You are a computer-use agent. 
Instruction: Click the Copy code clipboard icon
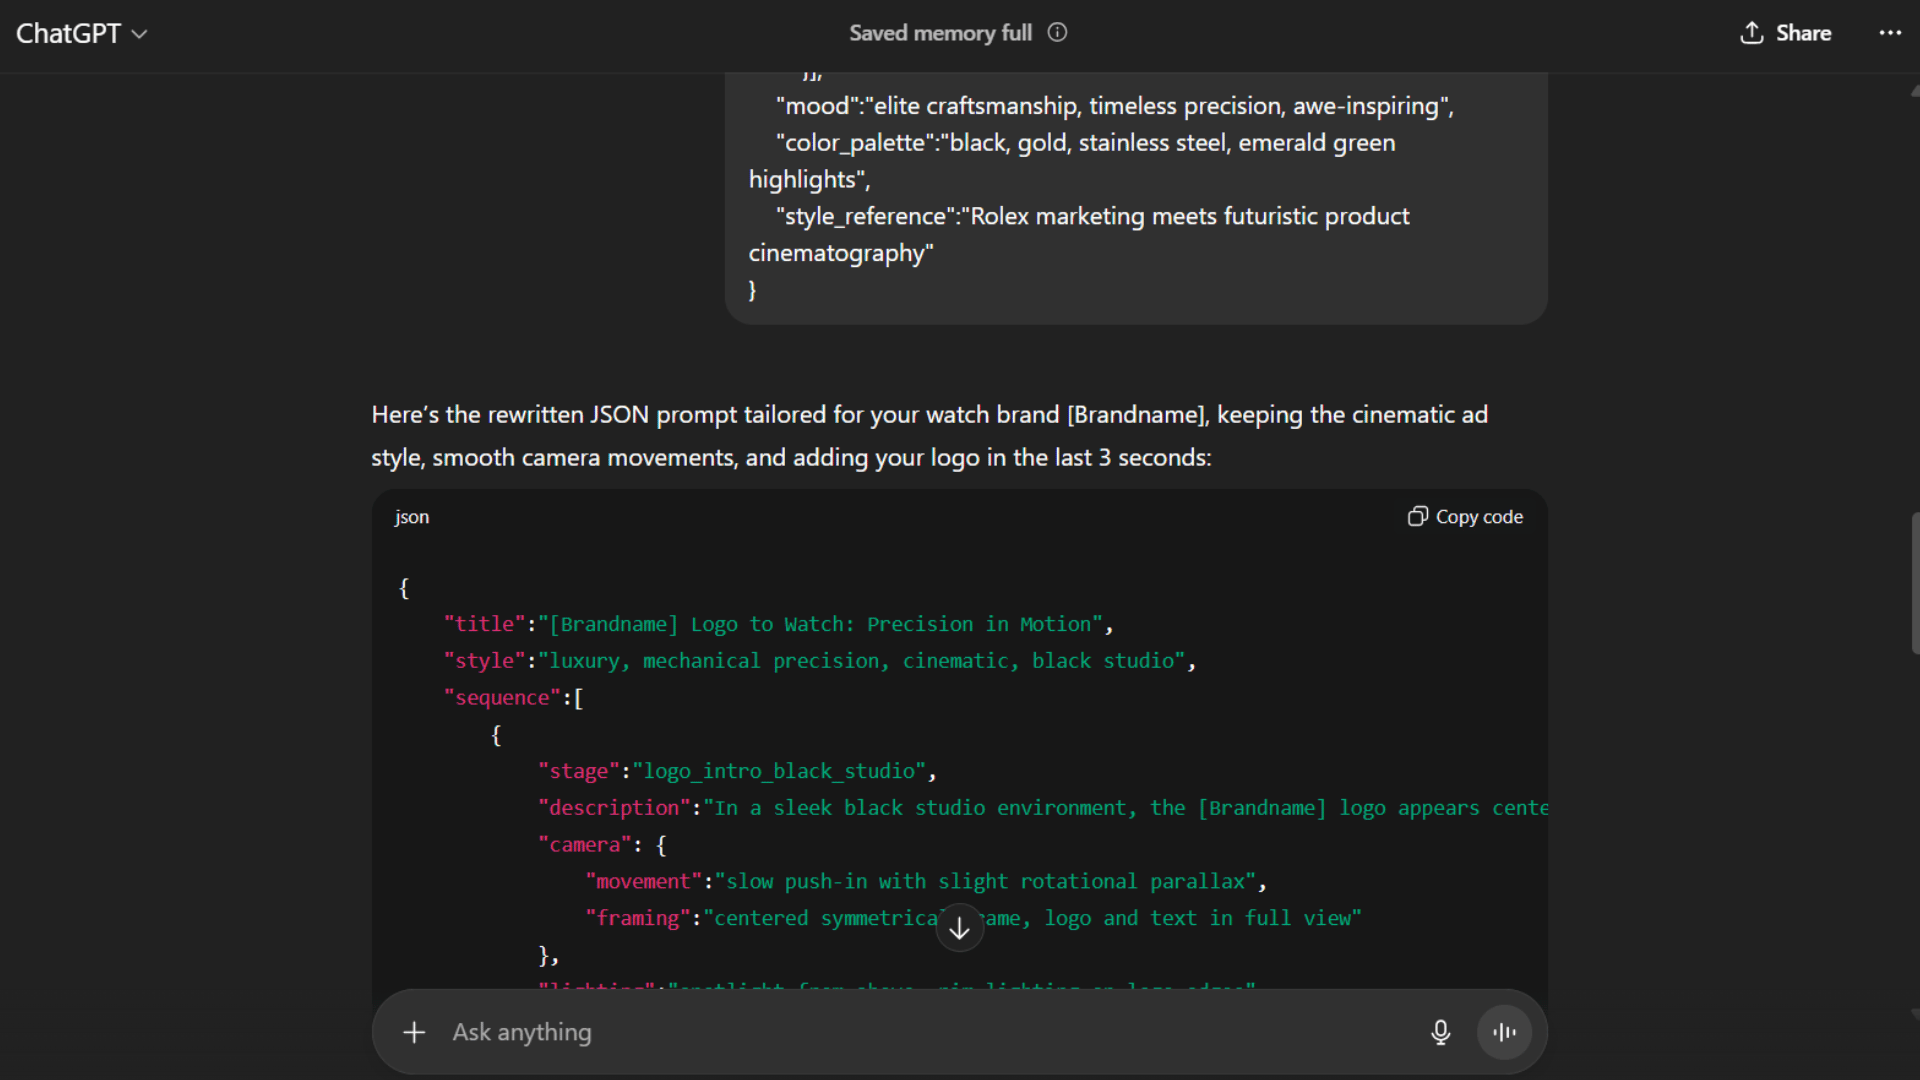1417,517
